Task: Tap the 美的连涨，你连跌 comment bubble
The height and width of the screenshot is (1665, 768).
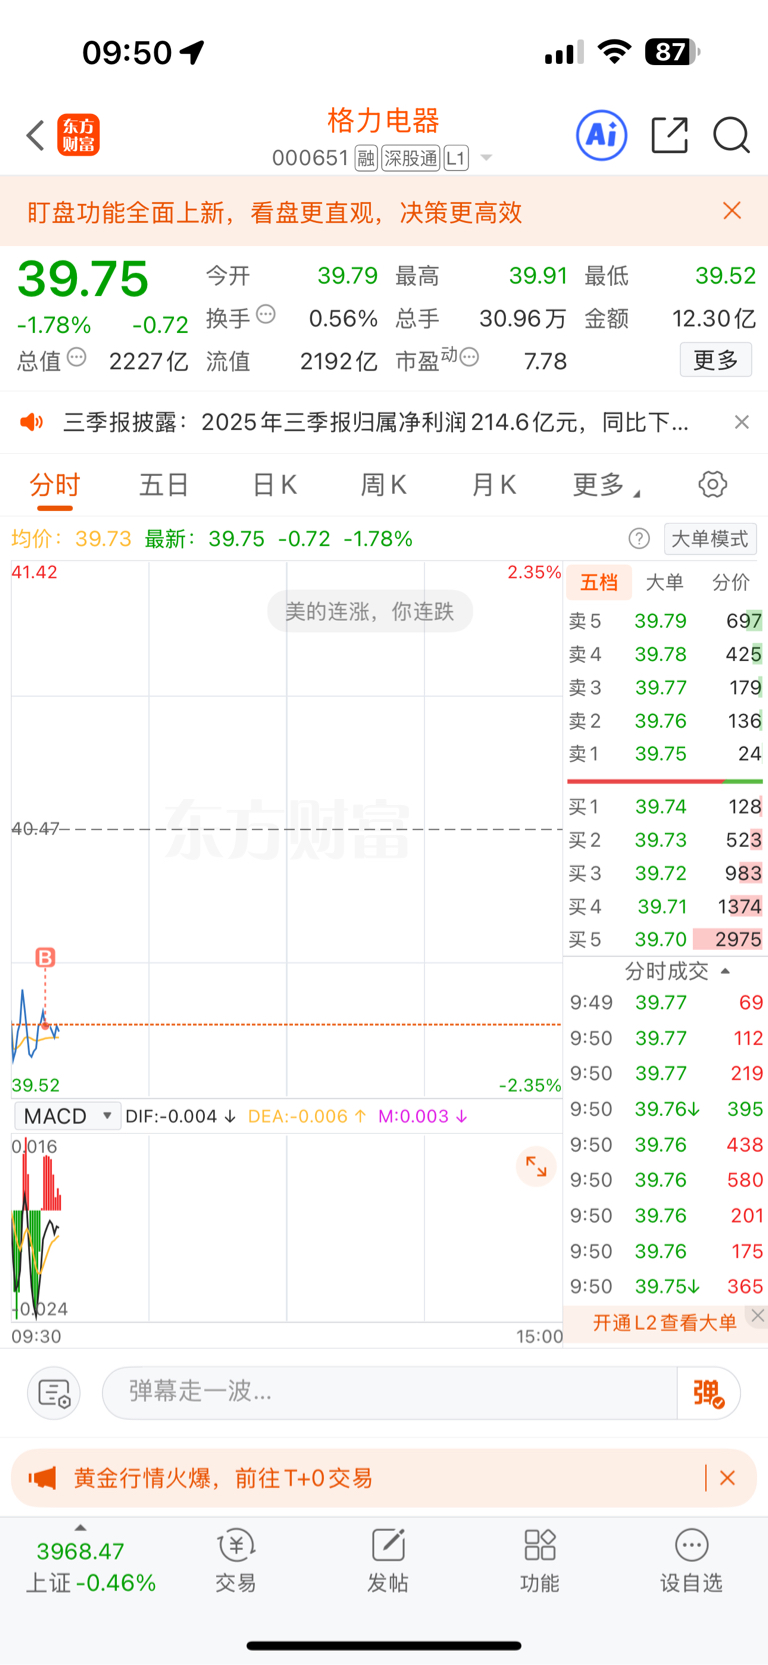Action: (370, 611)
